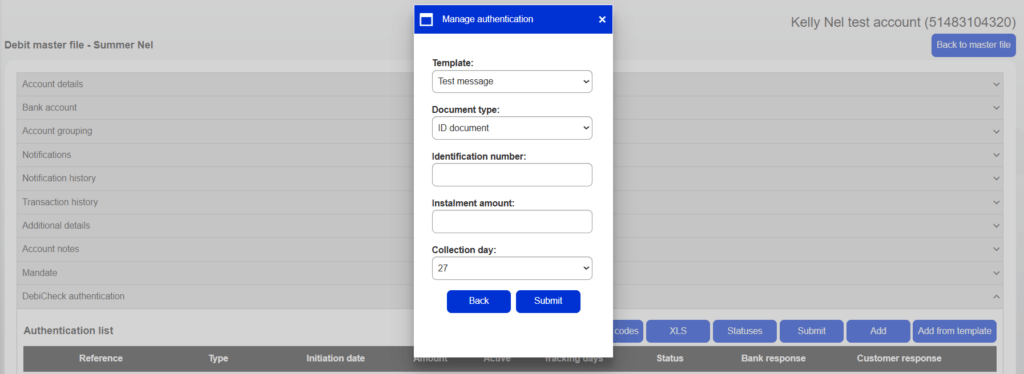
Task: Click the Authentication list heading
Action: (69, 330)
